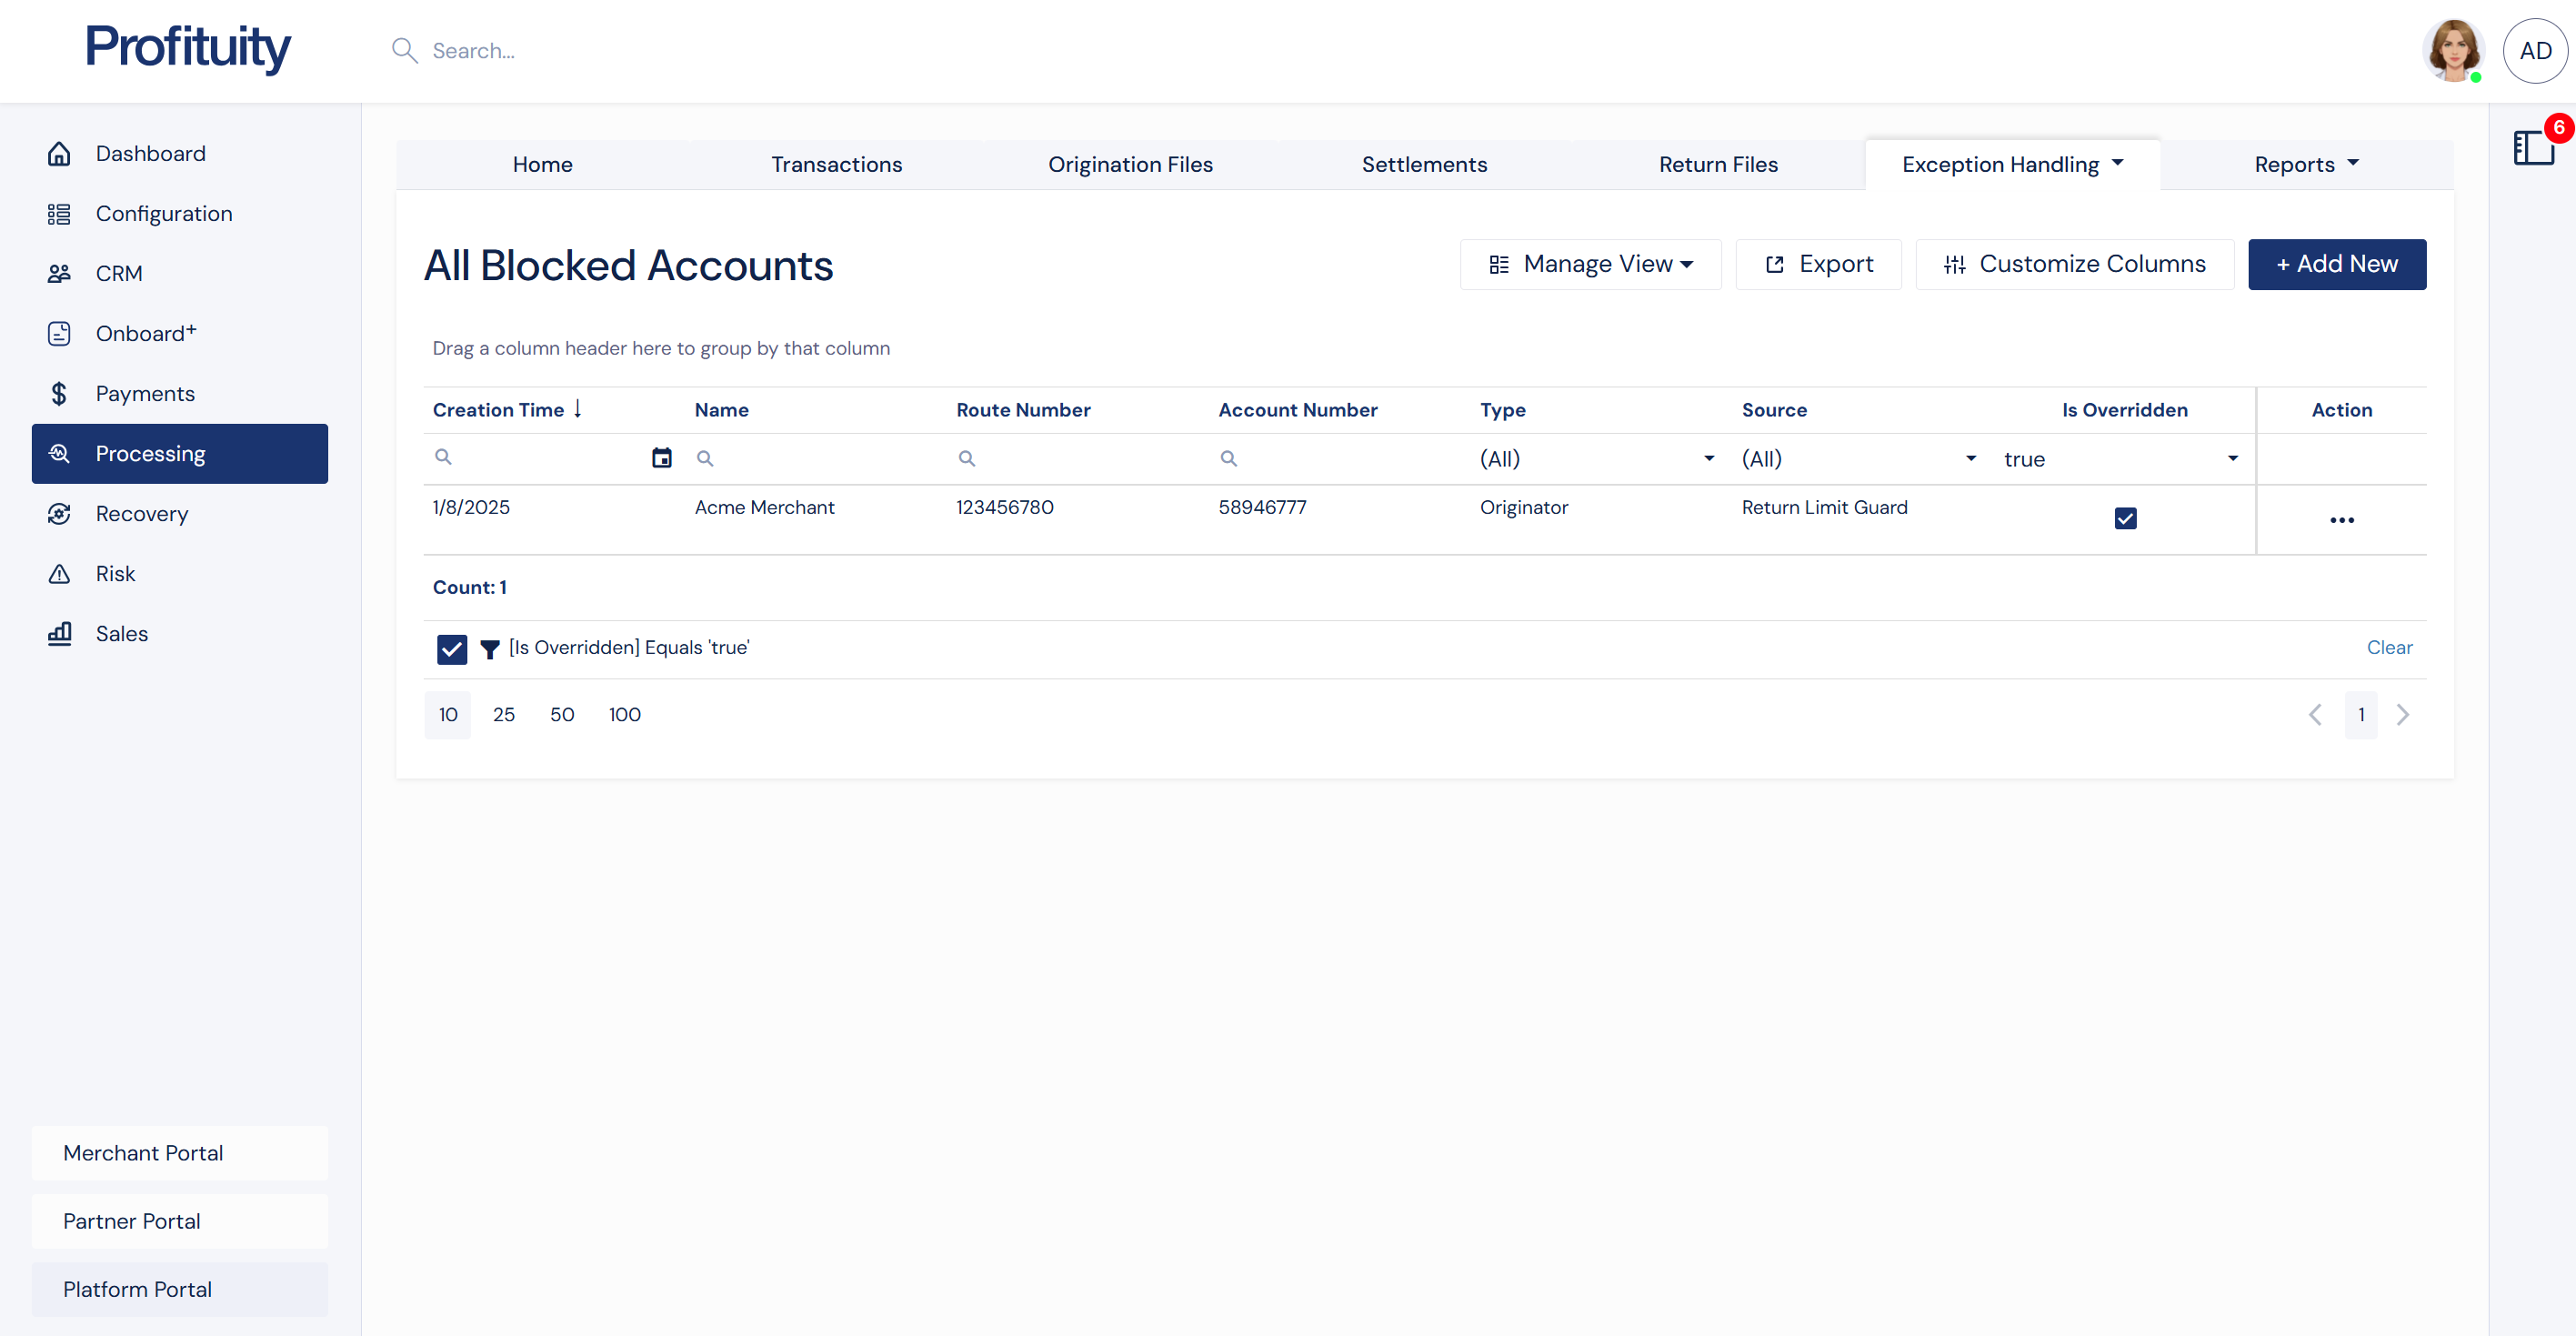Clear the active filter using the Clear link

(x=2389, y=647)
